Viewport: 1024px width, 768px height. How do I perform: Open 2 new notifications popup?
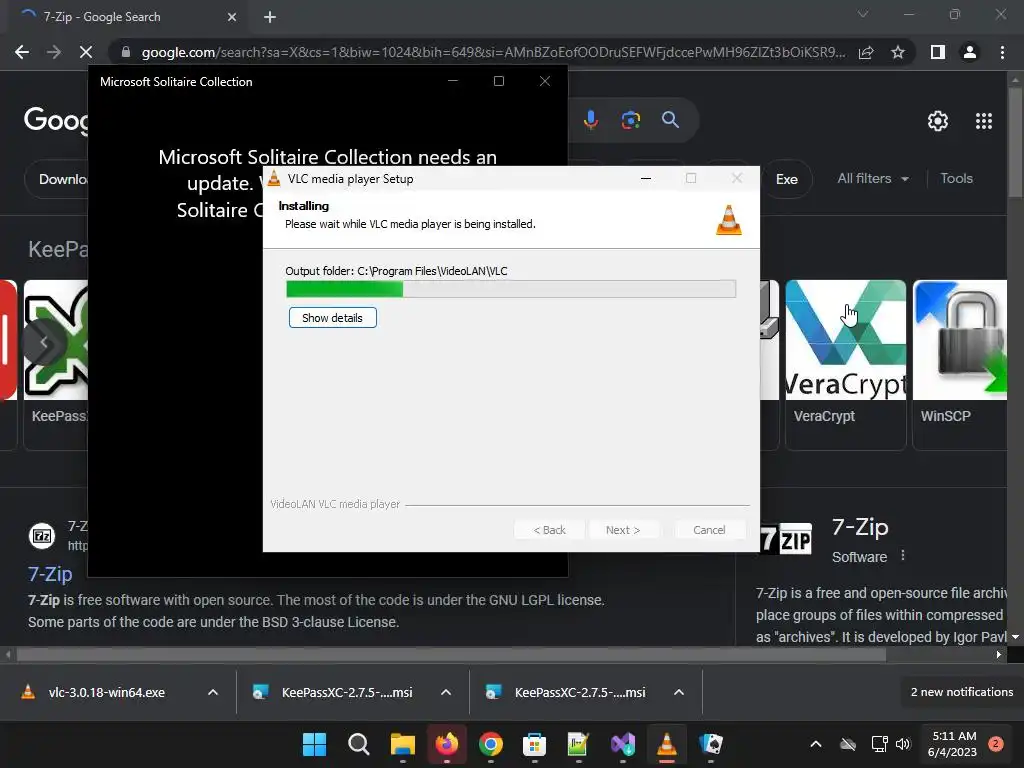point(961,692)
